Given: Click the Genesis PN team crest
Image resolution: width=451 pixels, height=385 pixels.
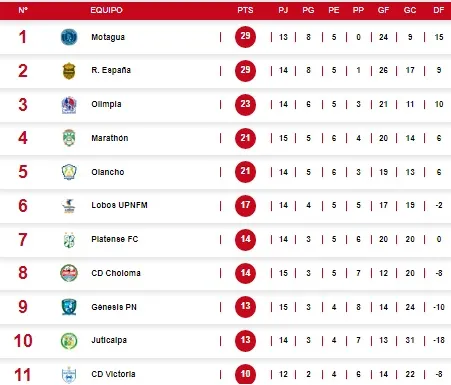Looking at the screenshot, I should (69, 307).
